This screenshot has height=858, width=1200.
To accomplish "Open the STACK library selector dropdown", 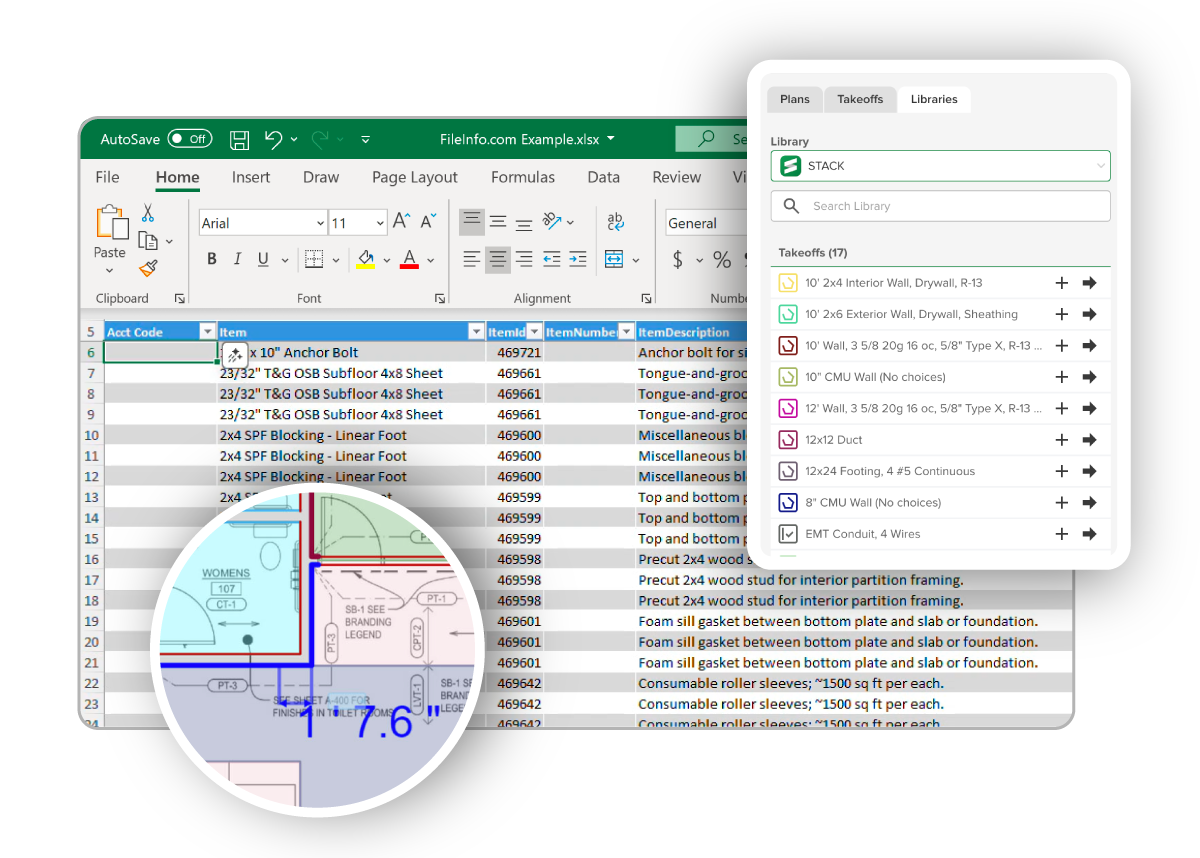I will (x=1099, y=165).
